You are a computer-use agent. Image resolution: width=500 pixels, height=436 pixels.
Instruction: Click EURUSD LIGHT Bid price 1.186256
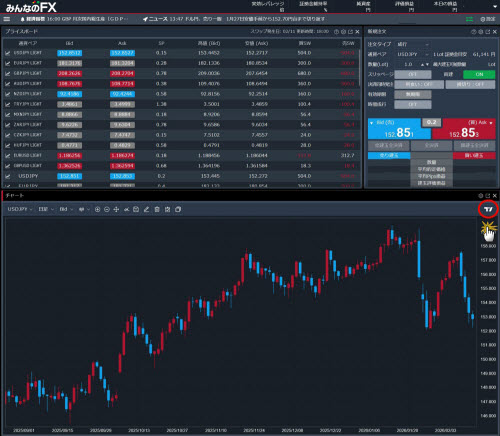tap(70, 156)
